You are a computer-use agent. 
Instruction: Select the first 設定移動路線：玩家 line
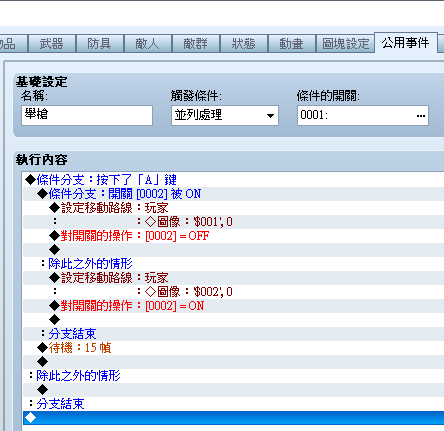click(x=233, y=208)
